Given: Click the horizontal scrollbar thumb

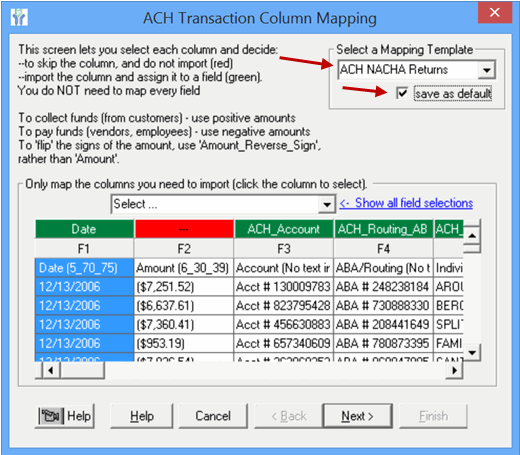Looking at the screenshot, I should 82,370.
